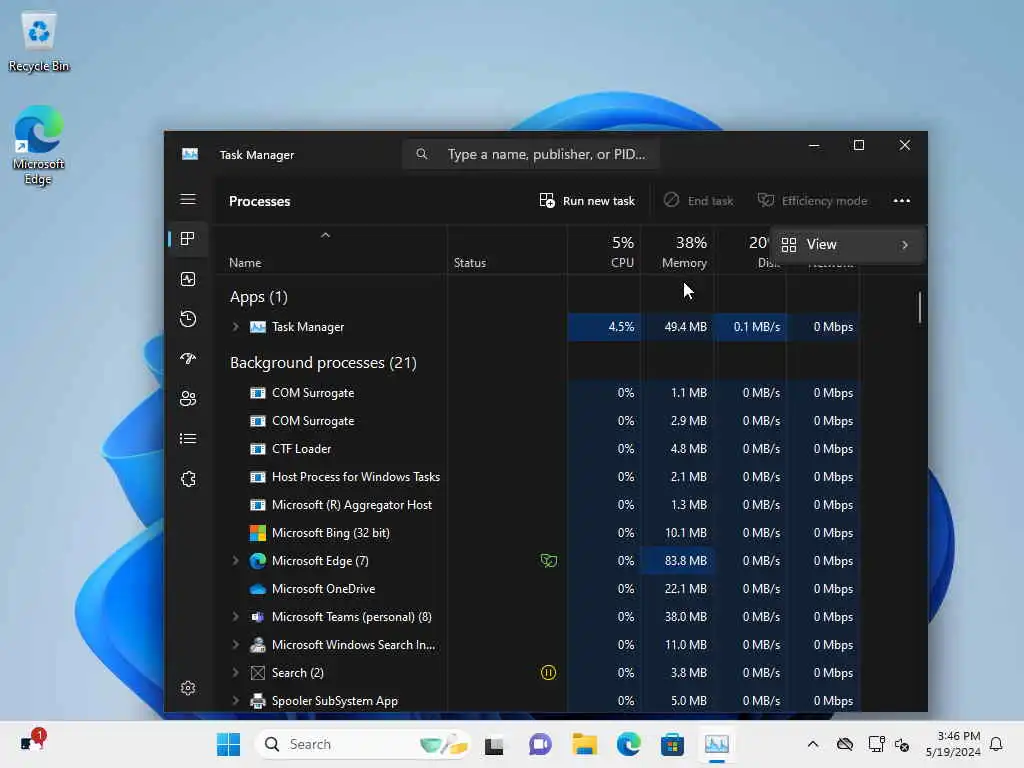Open the Services puzzle sidebar icon

[x=188, y=479]
